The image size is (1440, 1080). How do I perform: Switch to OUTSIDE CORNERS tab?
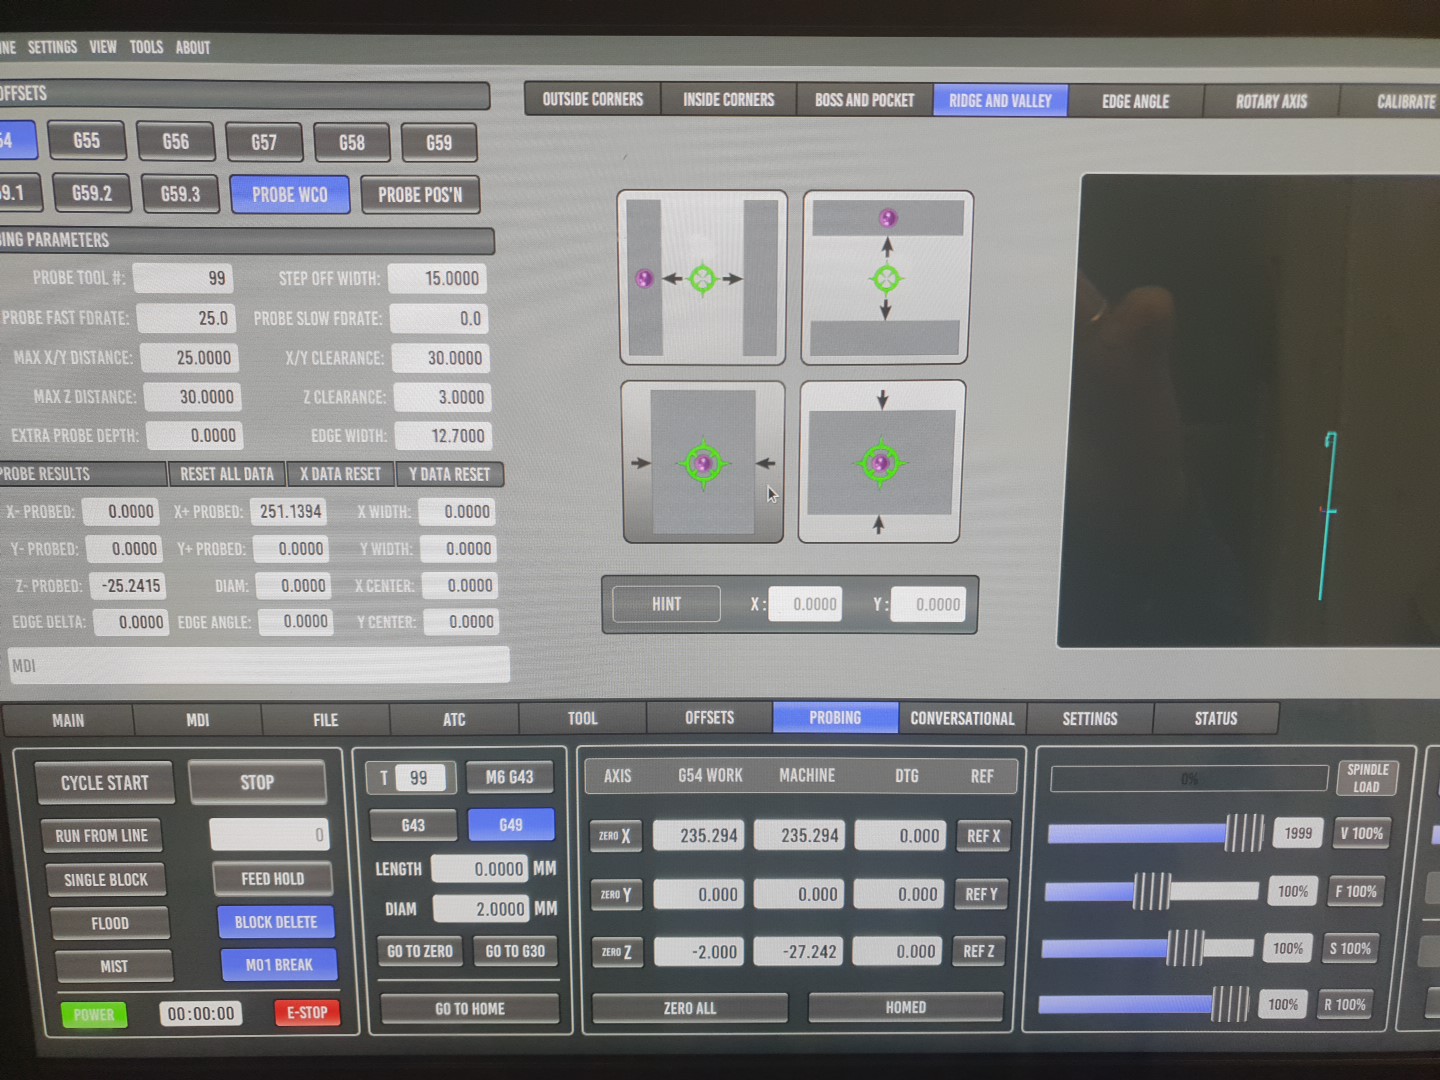point(593,99)
